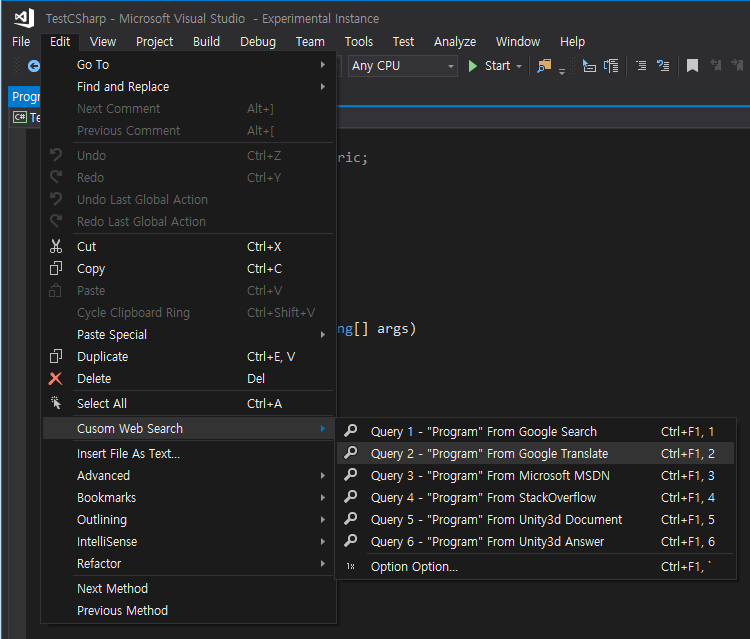Run Query 2 From Google Translate
The width and height of the screenshot is (750, 639).
[535, 453]
